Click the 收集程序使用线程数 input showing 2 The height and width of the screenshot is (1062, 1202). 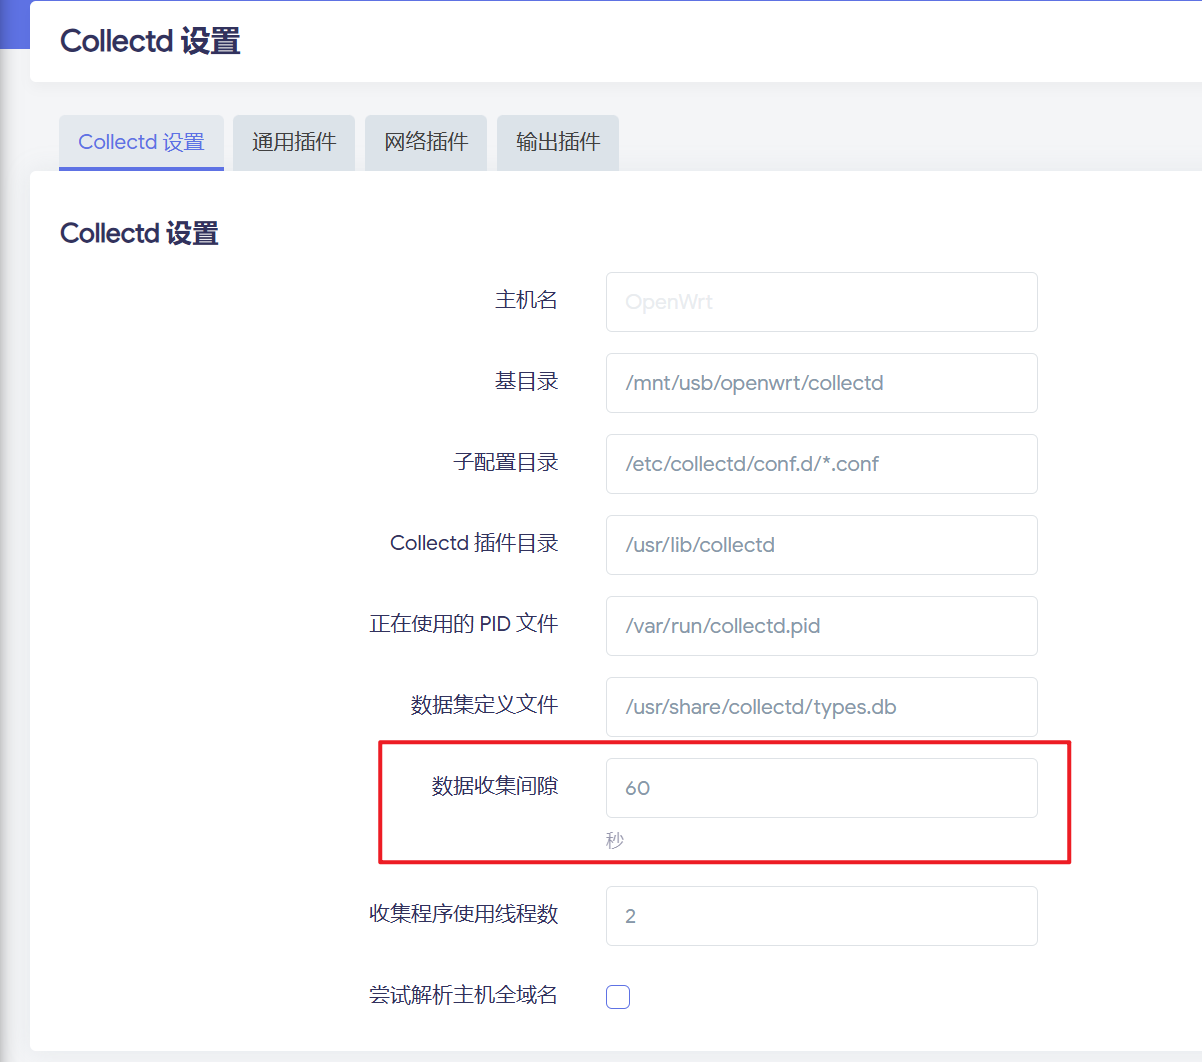click(822, 916)
